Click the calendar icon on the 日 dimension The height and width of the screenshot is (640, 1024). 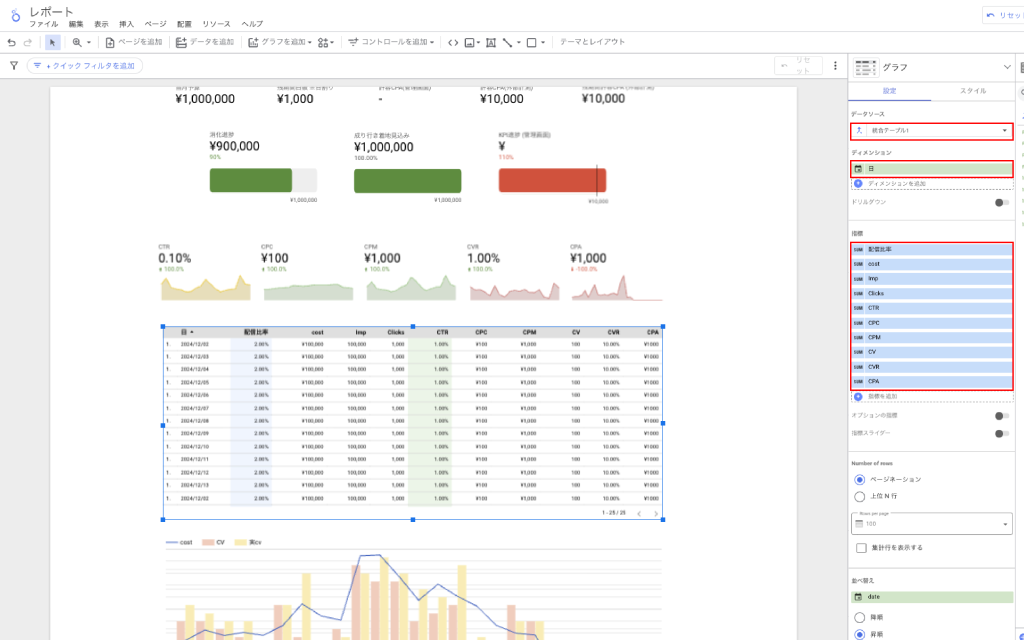[x=858, y=168]
